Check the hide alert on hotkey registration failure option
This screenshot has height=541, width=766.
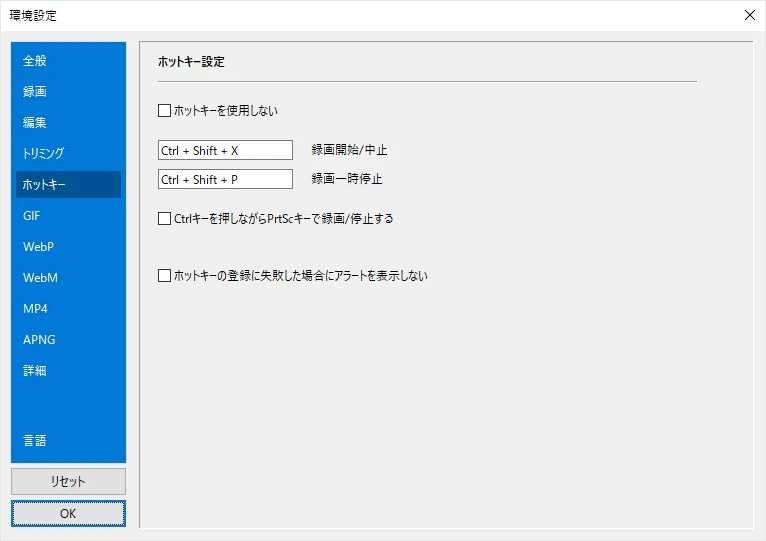click(165, 276)
